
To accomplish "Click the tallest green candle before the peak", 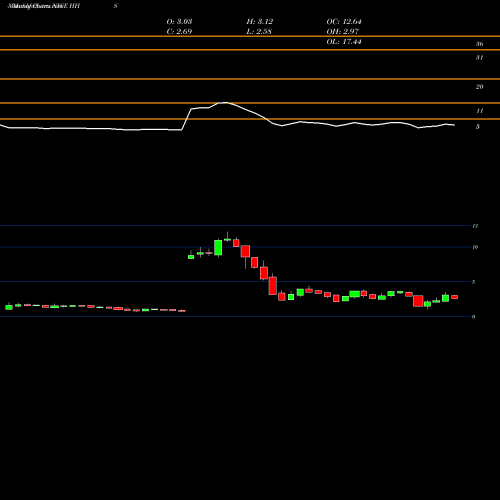I will 218,248.
